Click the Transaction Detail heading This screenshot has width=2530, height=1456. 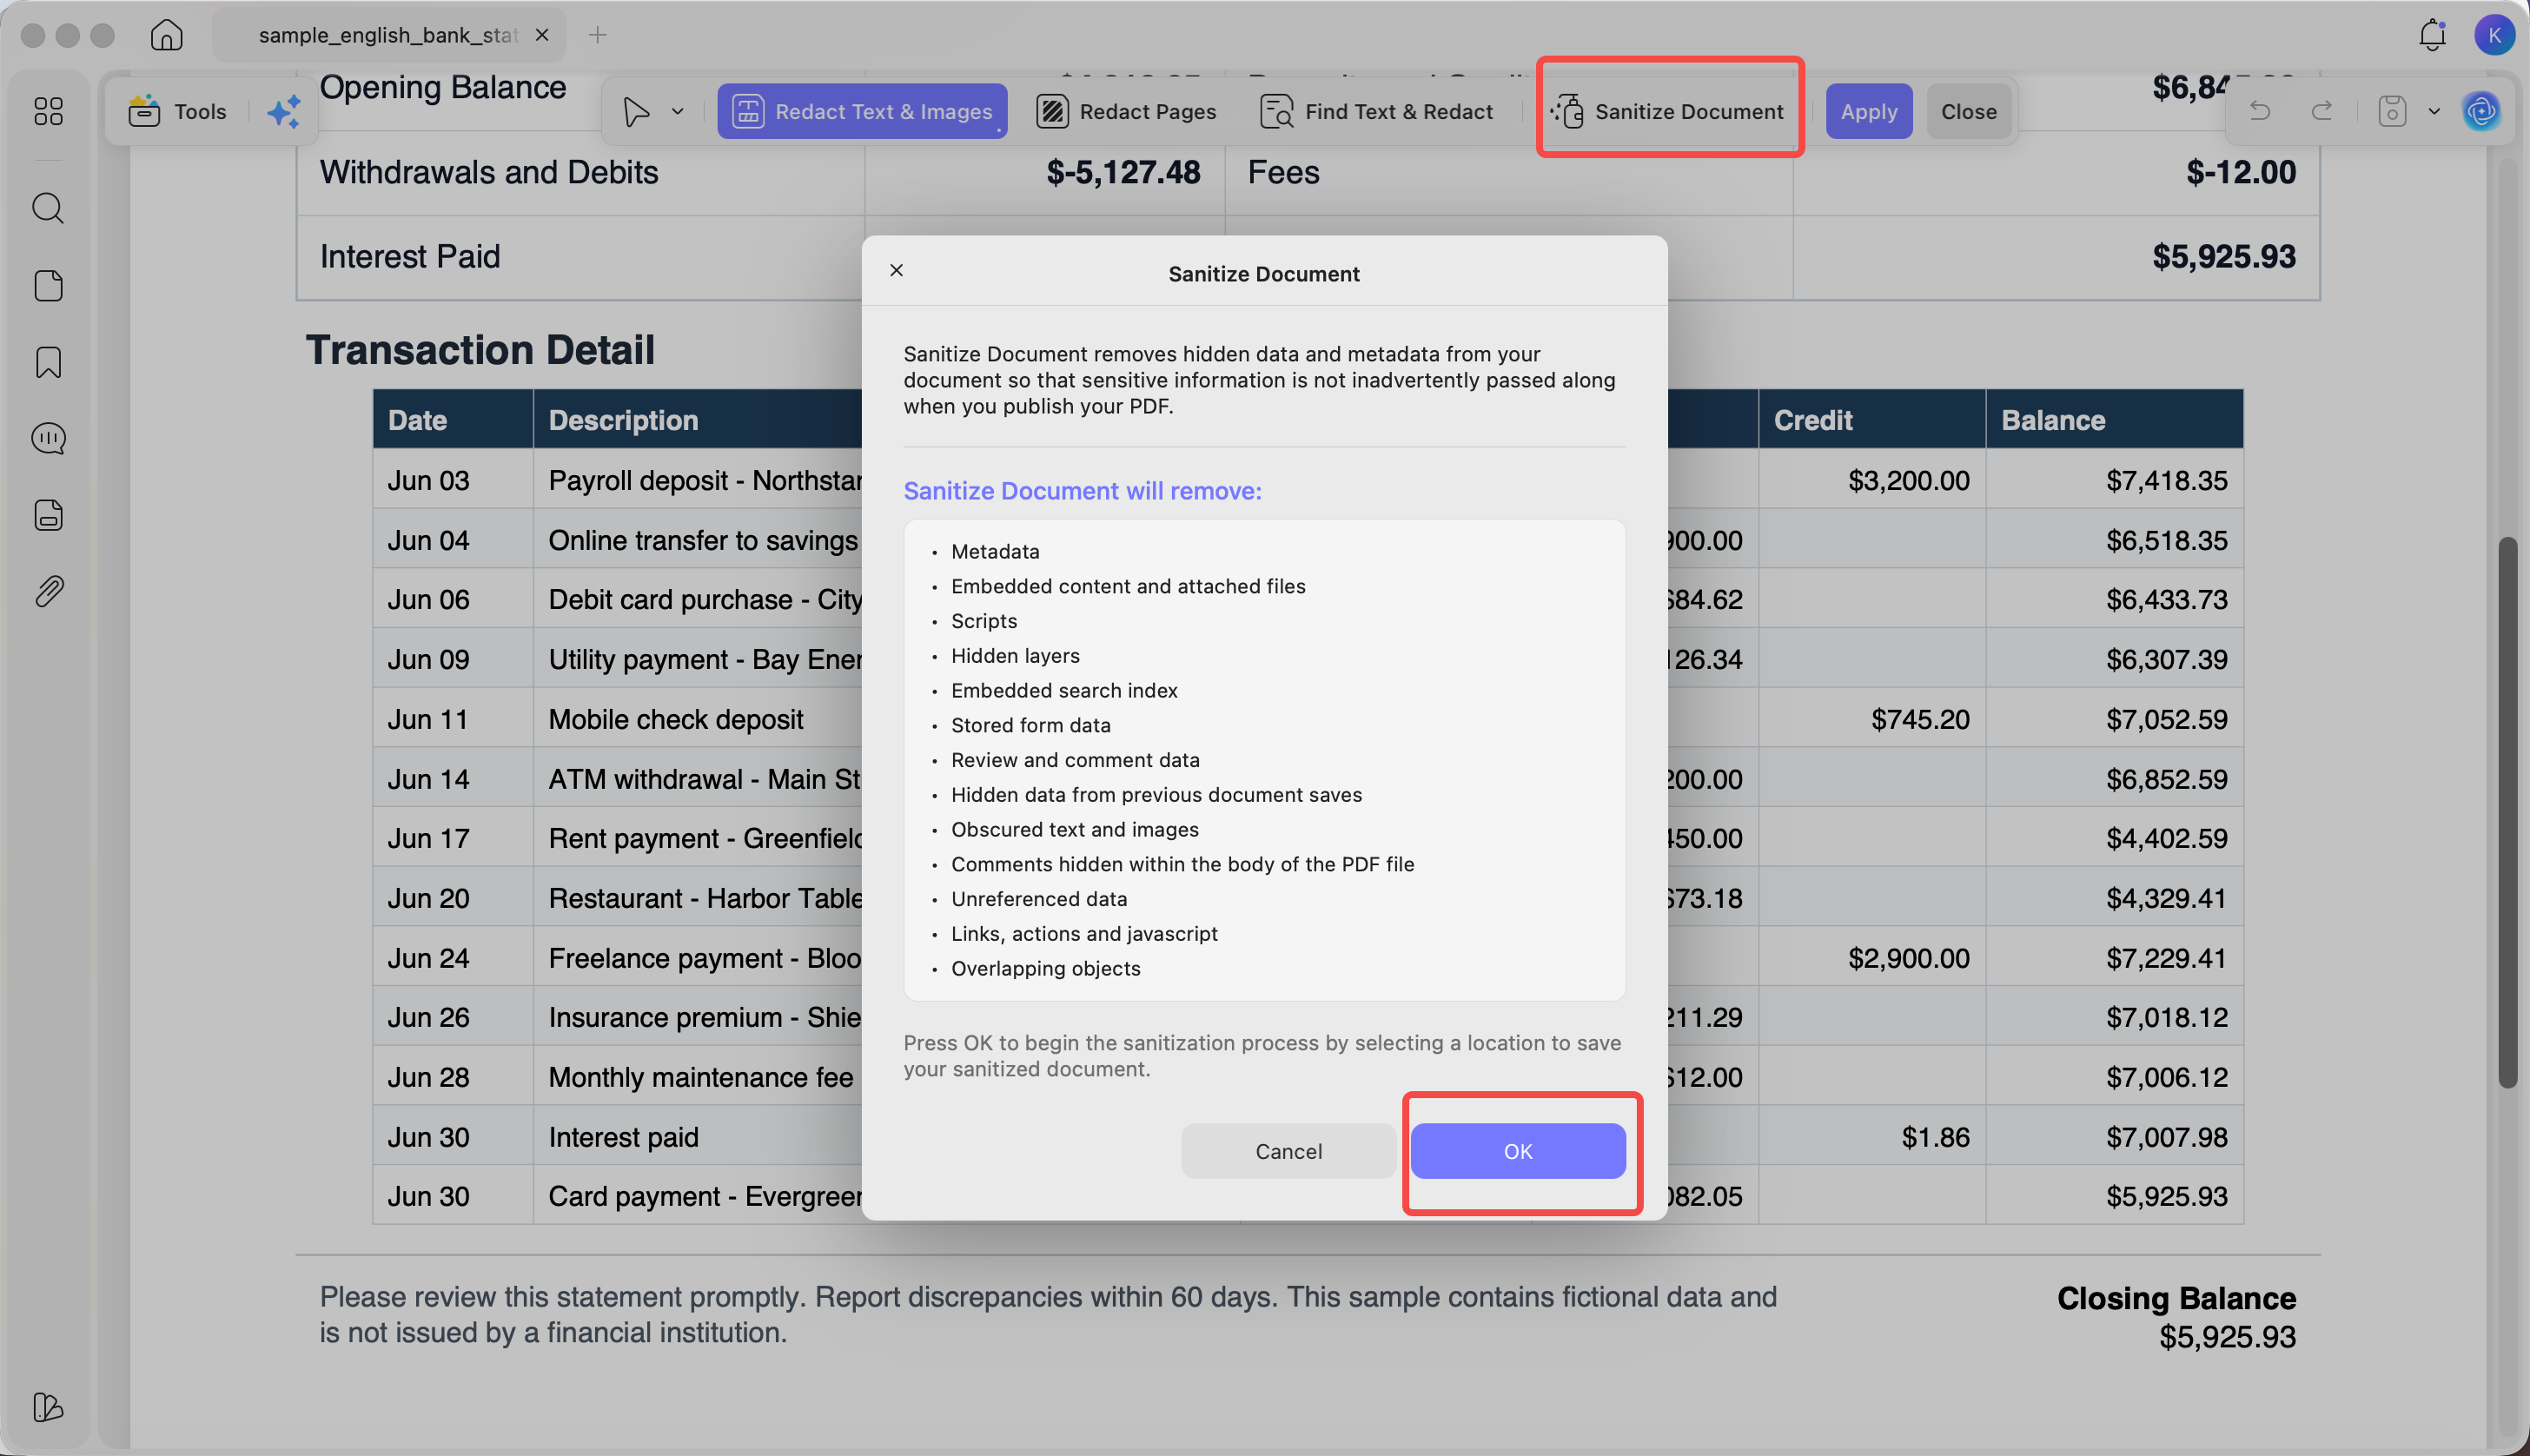click(480, 350)
